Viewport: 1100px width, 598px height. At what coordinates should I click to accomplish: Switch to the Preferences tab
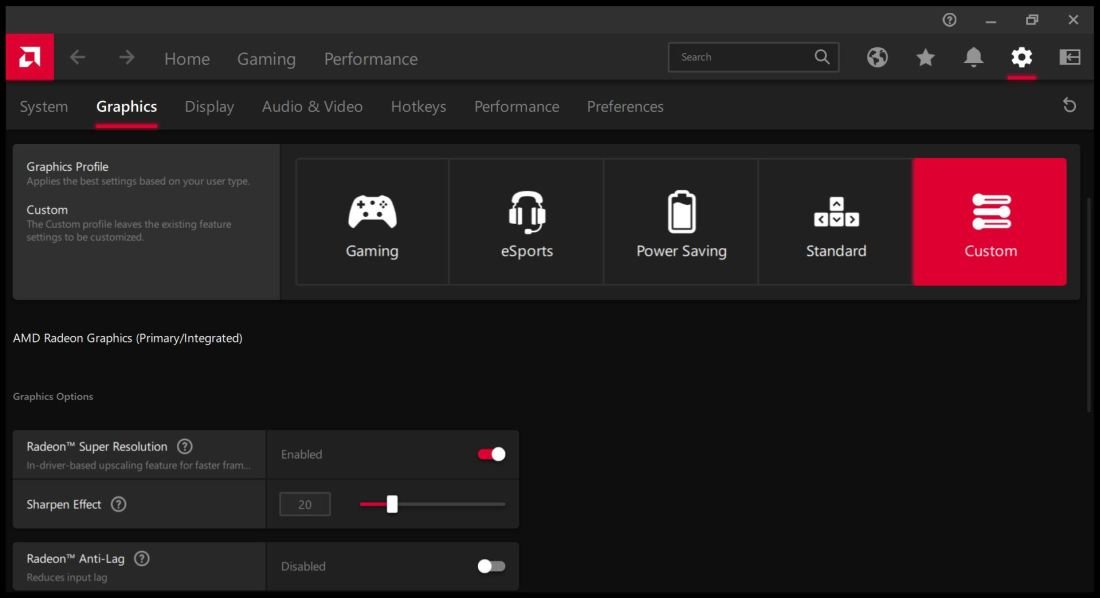[x=625, y=107]
